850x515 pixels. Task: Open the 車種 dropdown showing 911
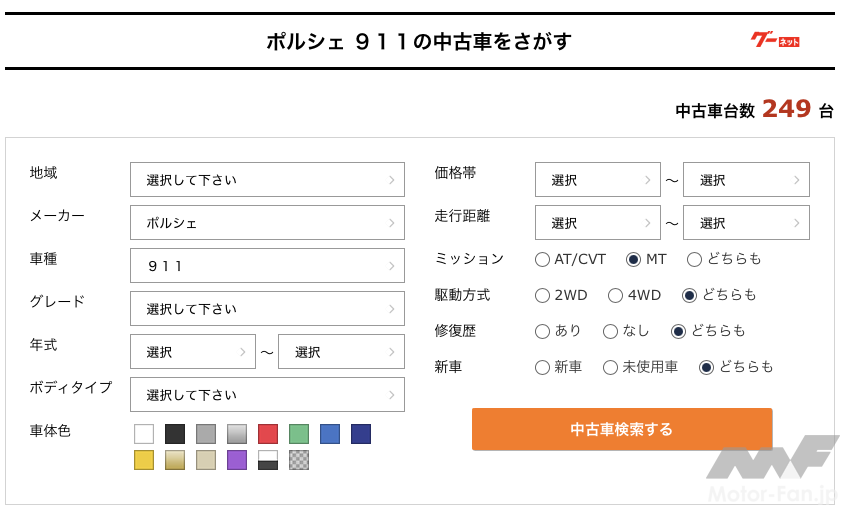coord(267,266)
